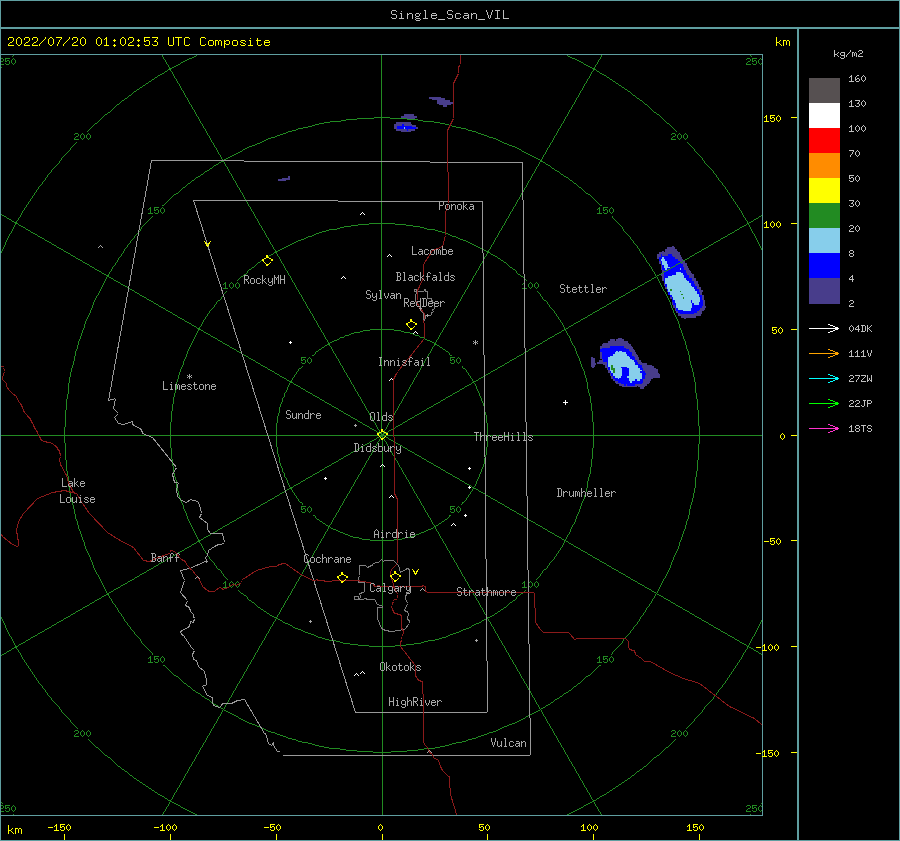
Task: Click the Lake Louise label
Action: coord(77,491)
